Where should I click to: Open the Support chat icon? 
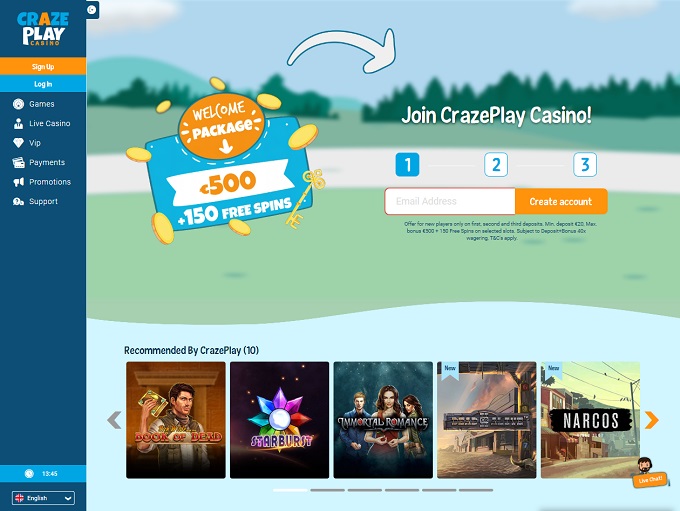(x=18, y=202)
